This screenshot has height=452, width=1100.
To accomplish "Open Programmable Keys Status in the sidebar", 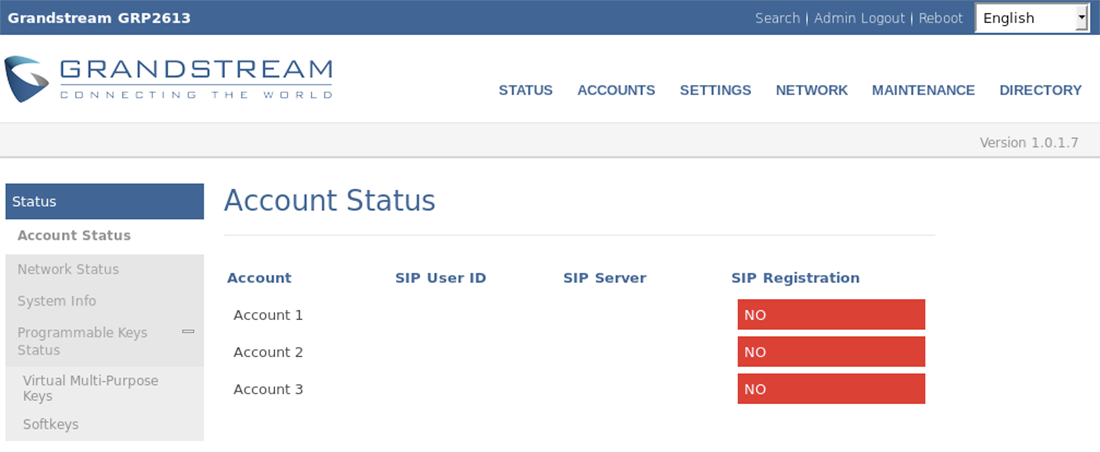I will [83, 341].
